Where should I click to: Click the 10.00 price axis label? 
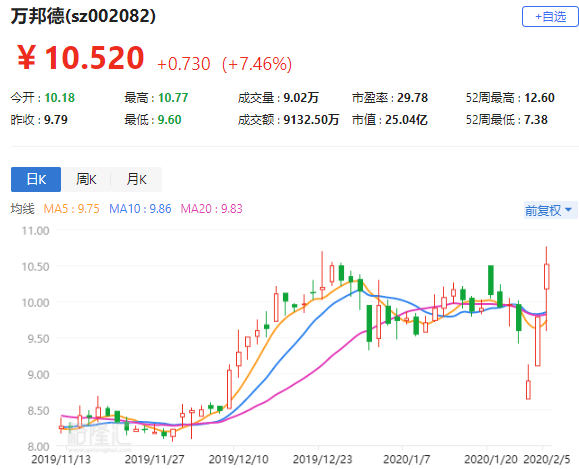click(x=35, y=303)
